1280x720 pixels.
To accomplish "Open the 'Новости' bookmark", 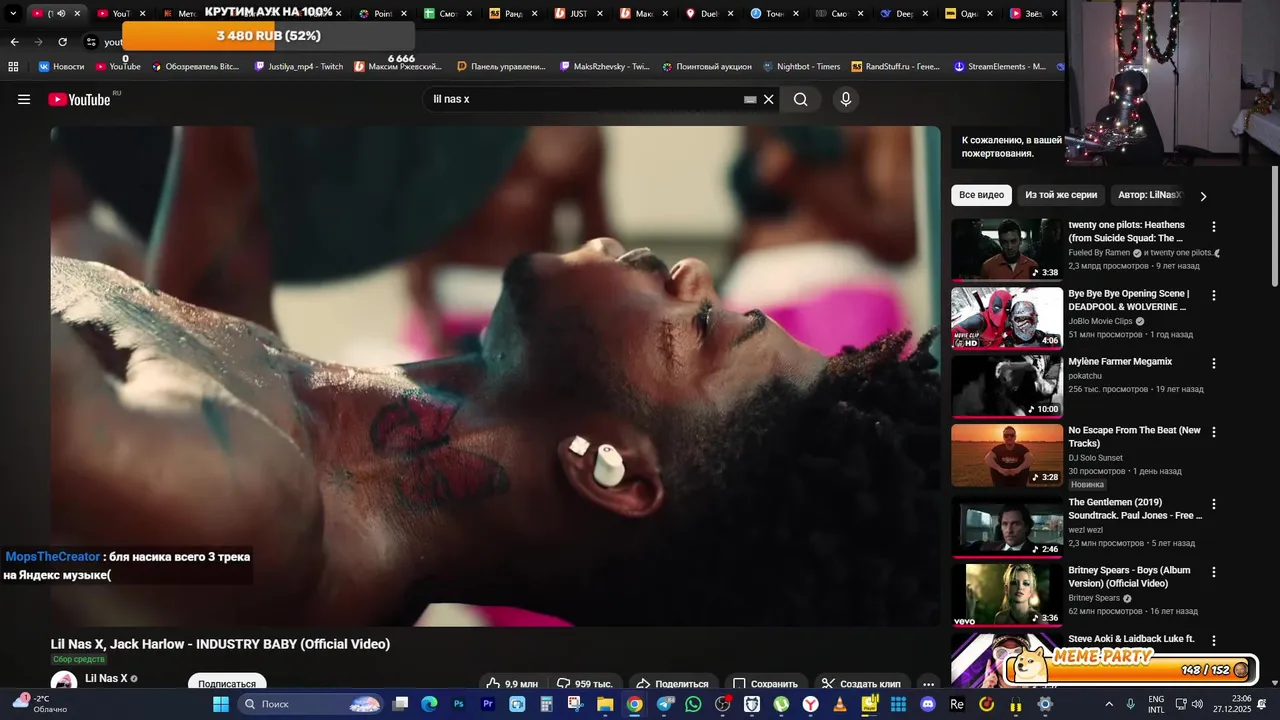I will [x=61, y=67].
